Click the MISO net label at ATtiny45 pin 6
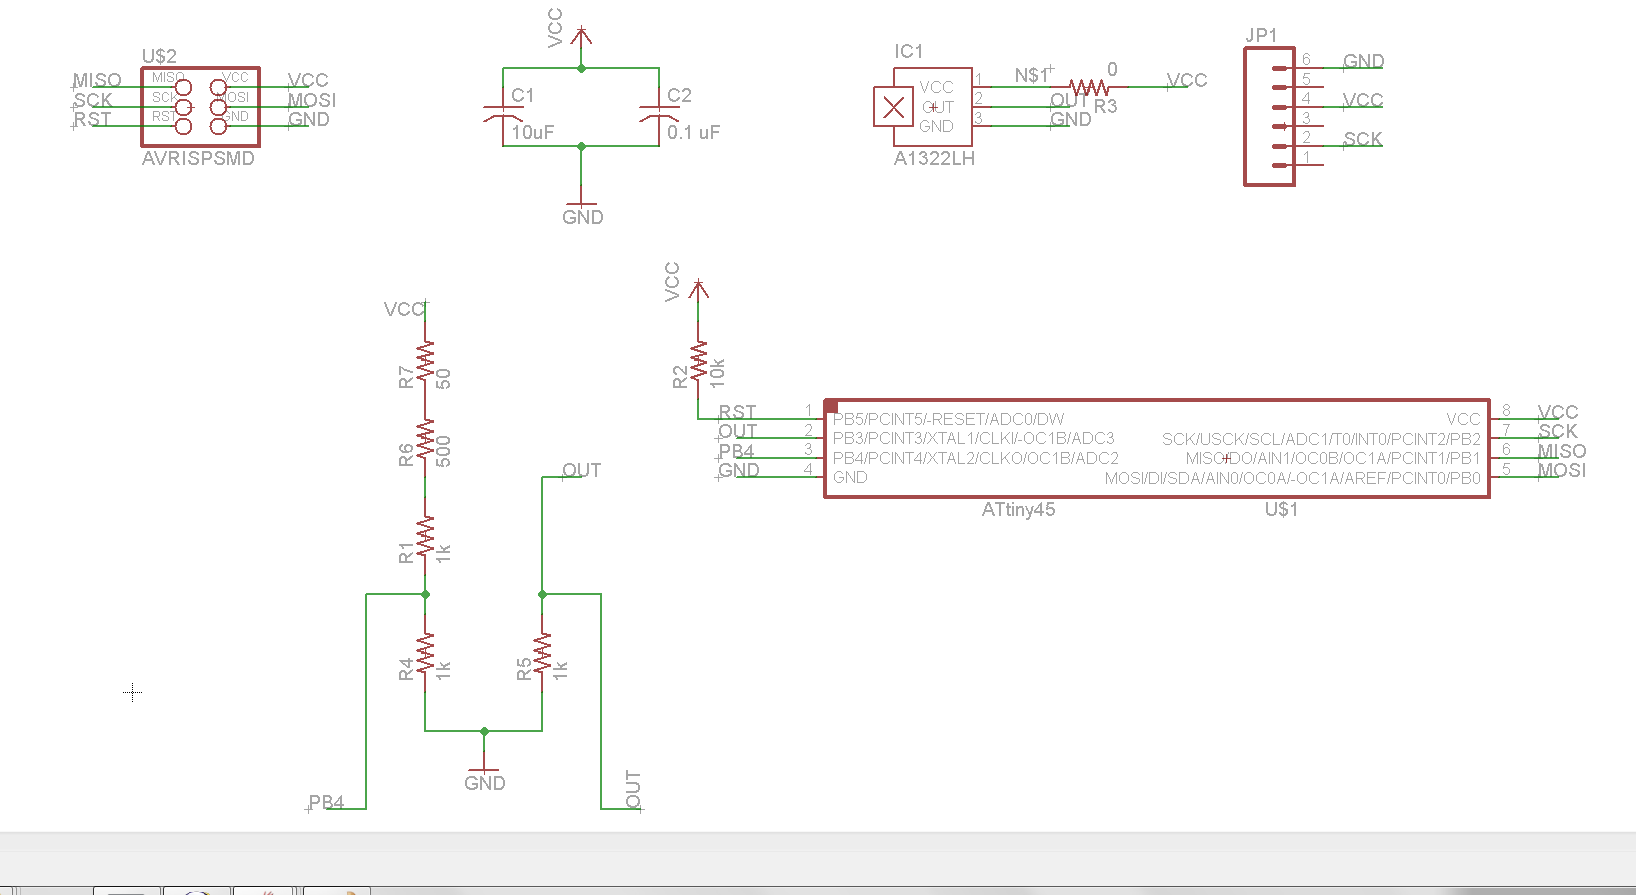The image size is (1636, 895). 1561,451
